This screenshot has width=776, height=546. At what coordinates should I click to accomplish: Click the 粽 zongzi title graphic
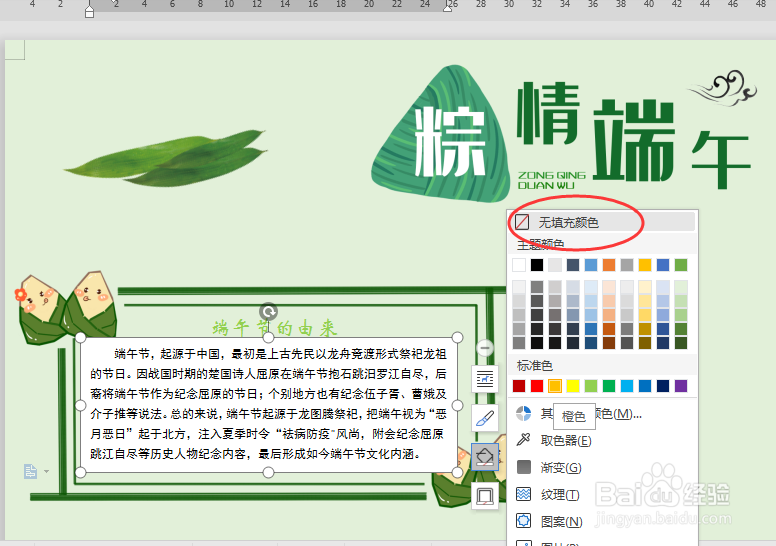pyautogui.click(x=442, y=135)
